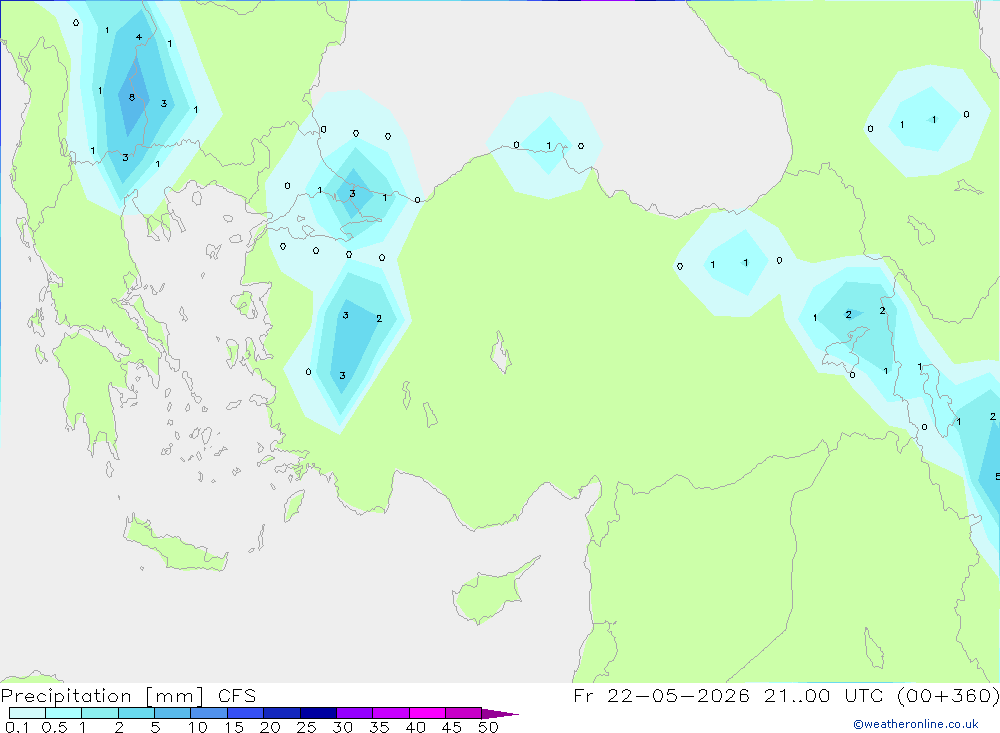The image size is (1000, 733).
Task: Pick the 10–15 mm legend color swatch
Action: tap(209, 713)
